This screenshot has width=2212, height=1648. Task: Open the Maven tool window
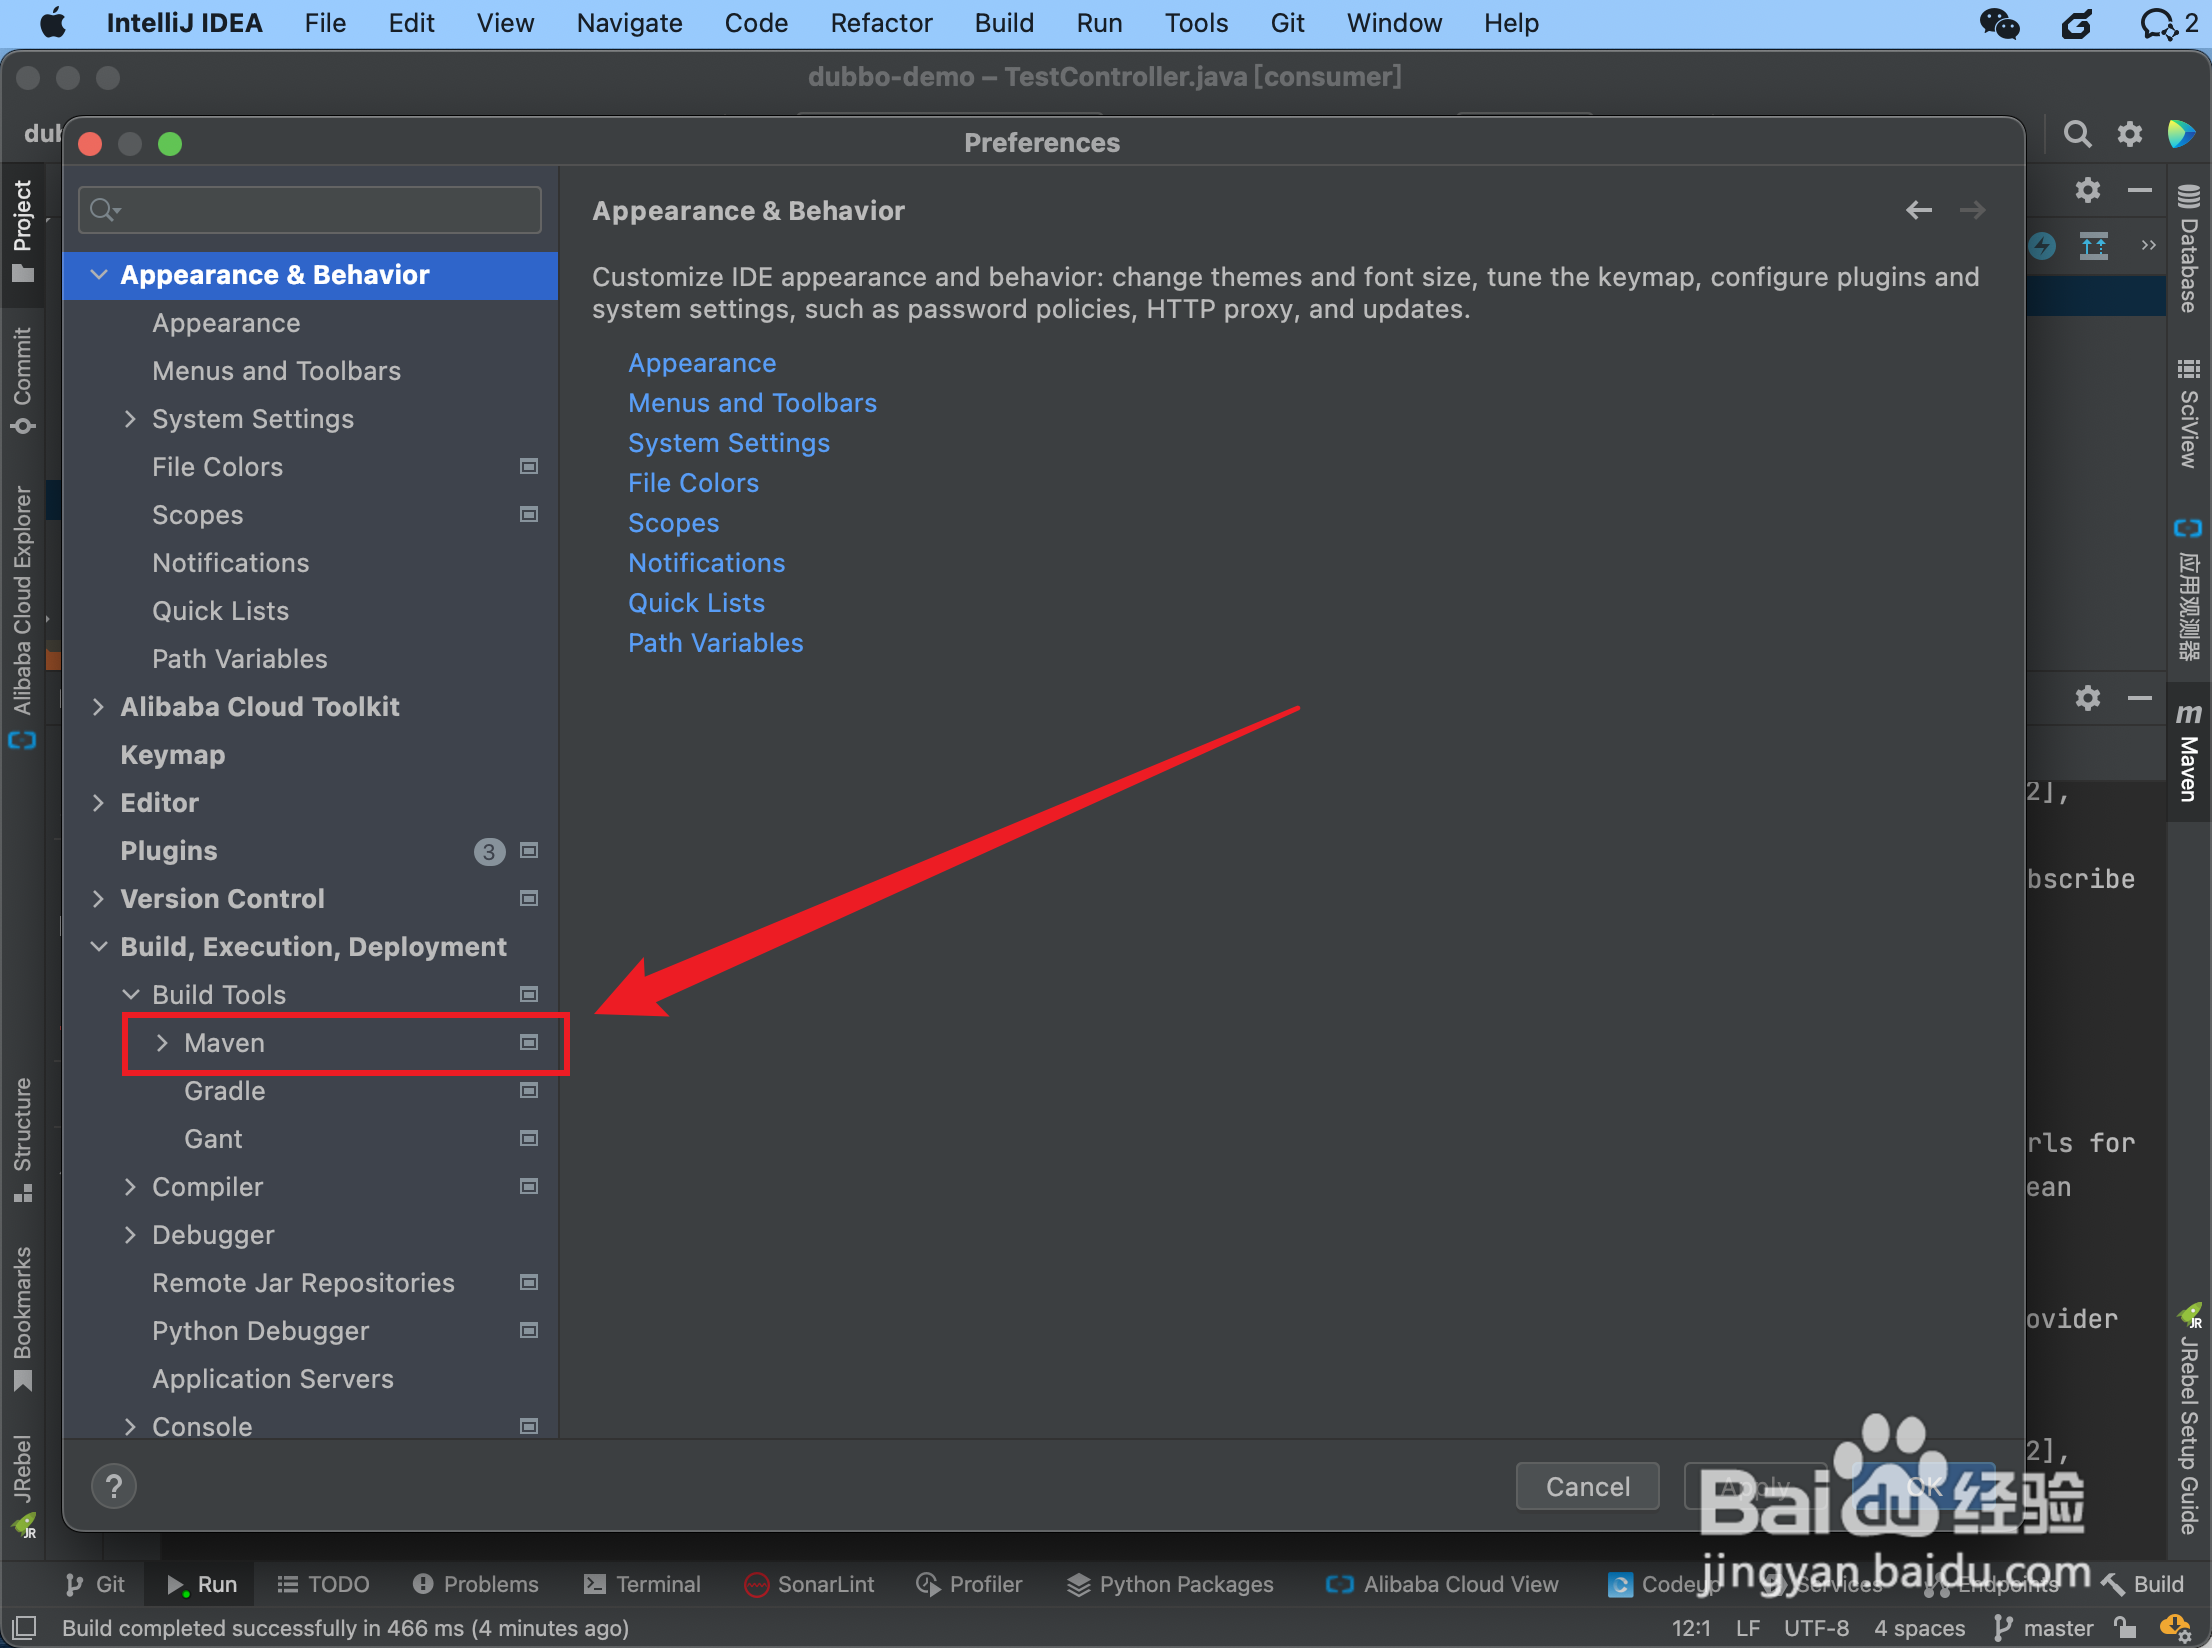click(x=2189, y=752)
